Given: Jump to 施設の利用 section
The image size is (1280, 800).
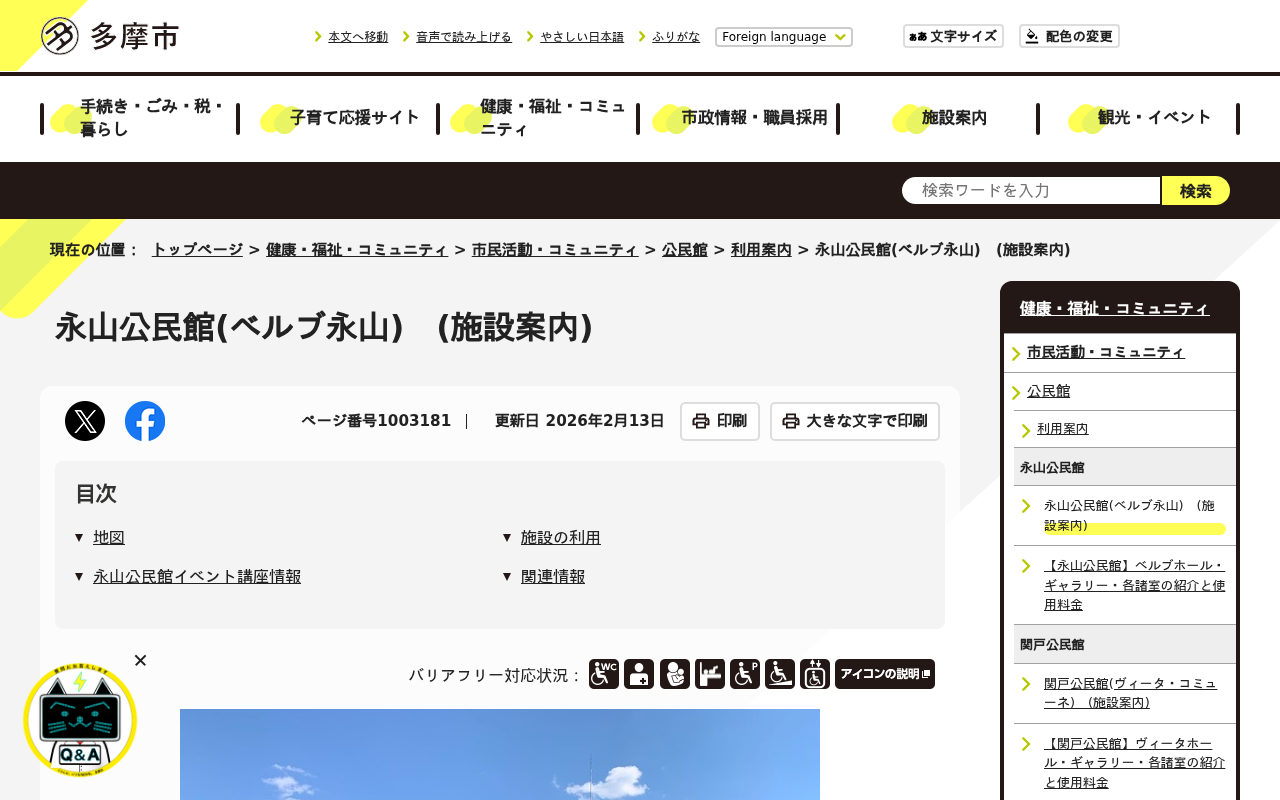Looking at the screenshot, I should pos(561,538).
